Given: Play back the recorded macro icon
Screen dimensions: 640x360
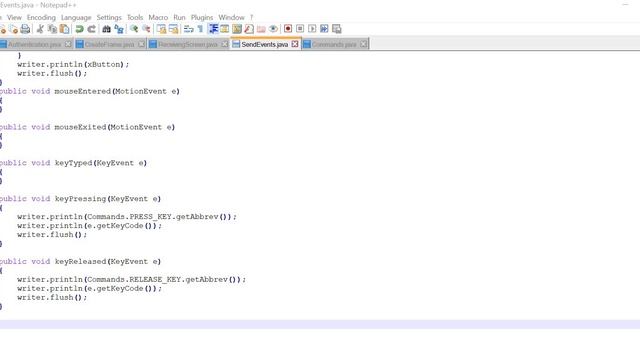Looking at the screenshot, I should tap(312, 29).
